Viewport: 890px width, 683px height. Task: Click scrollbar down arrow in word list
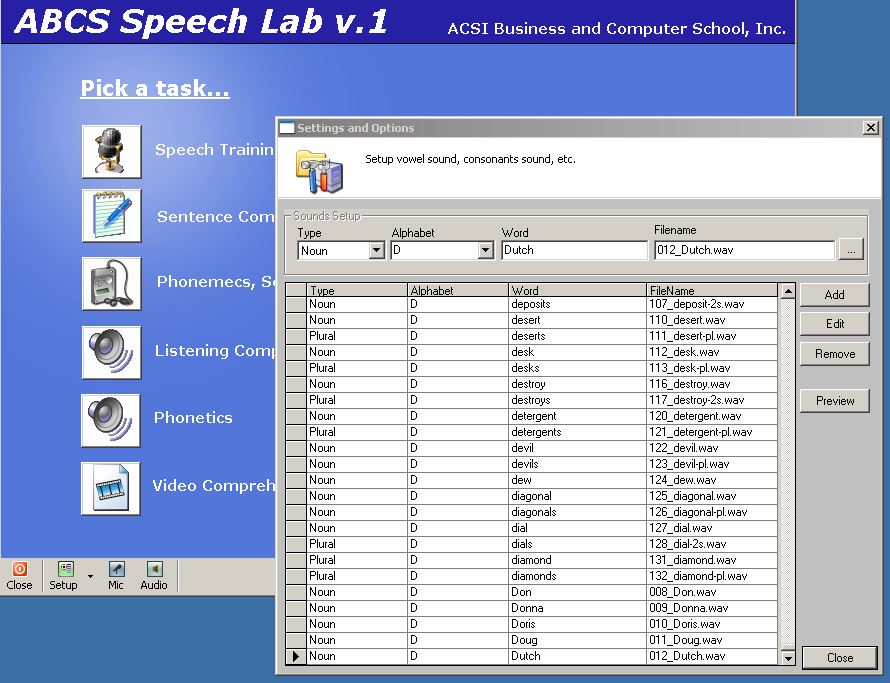coord(788,658)
